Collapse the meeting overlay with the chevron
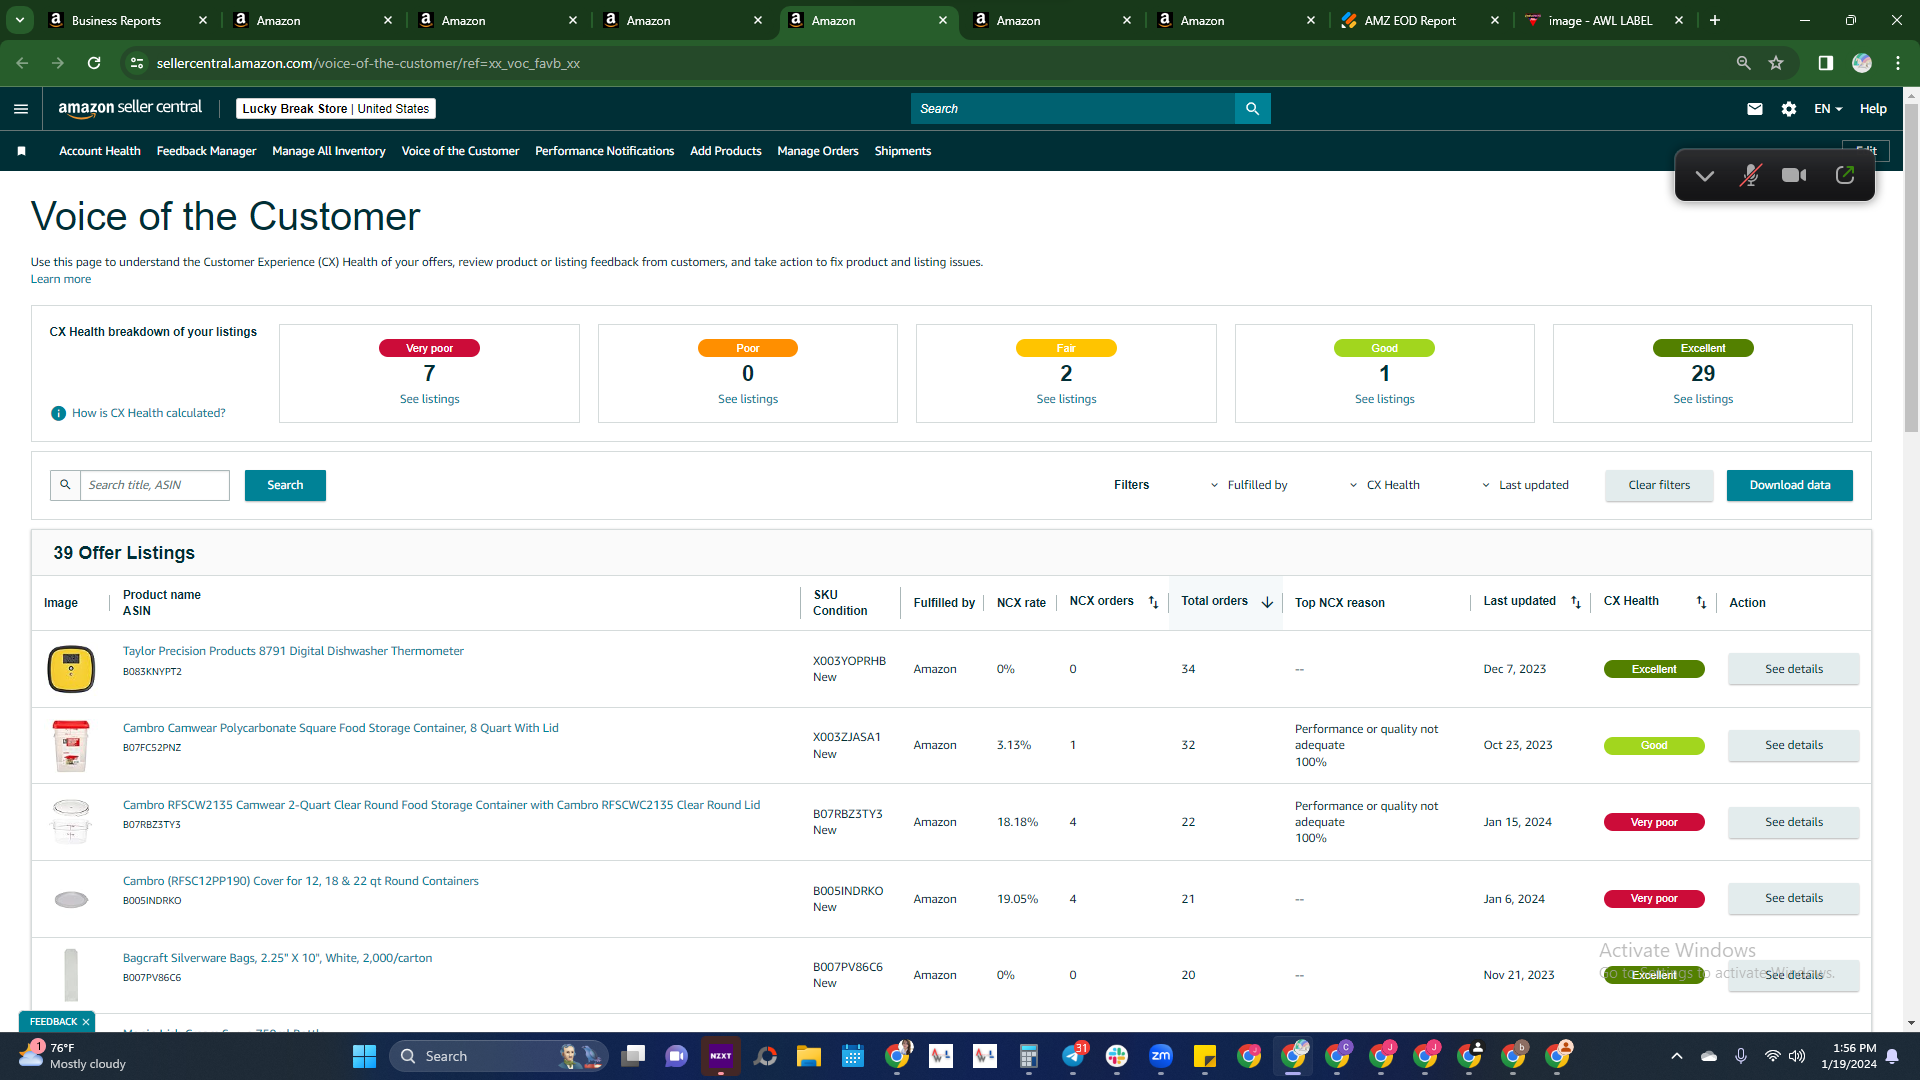Screen dimensions: 1920x1080 tap(1705, 176)
